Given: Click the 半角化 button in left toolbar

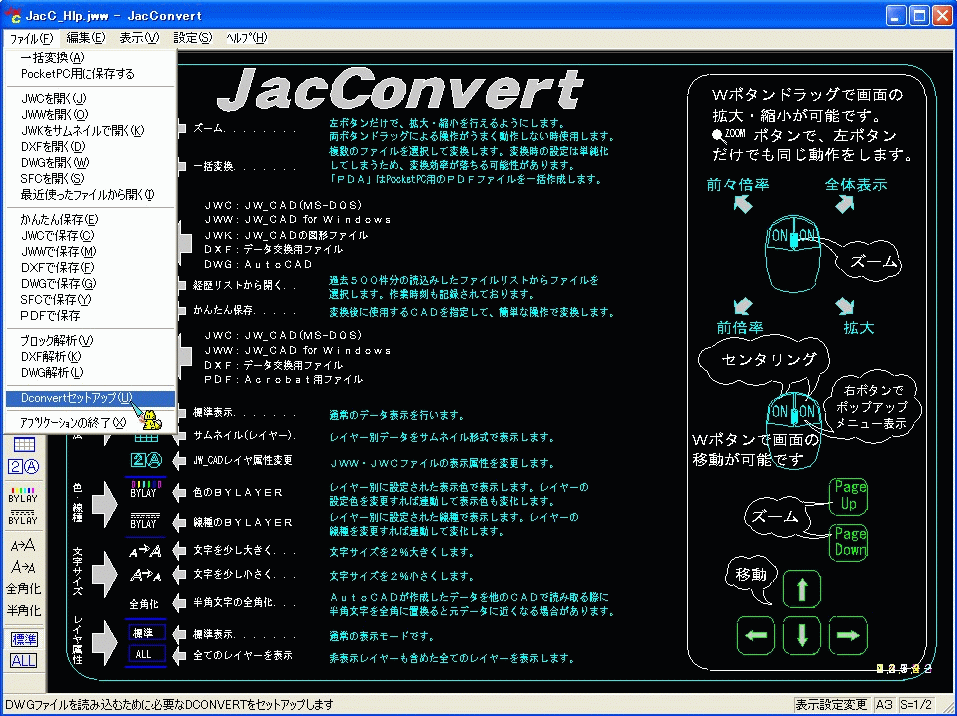Looking at the screenshot, I should 24,610.
